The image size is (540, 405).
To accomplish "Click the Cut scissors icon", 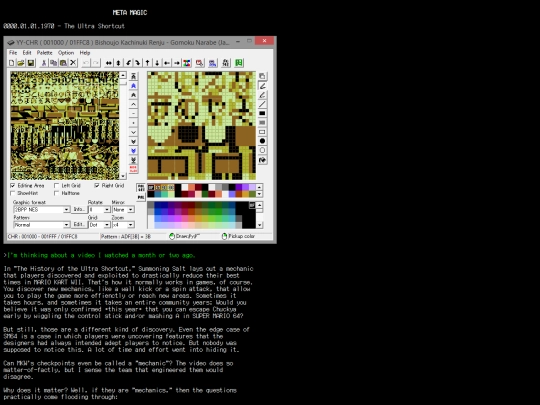I will click(x=44, y=63).
